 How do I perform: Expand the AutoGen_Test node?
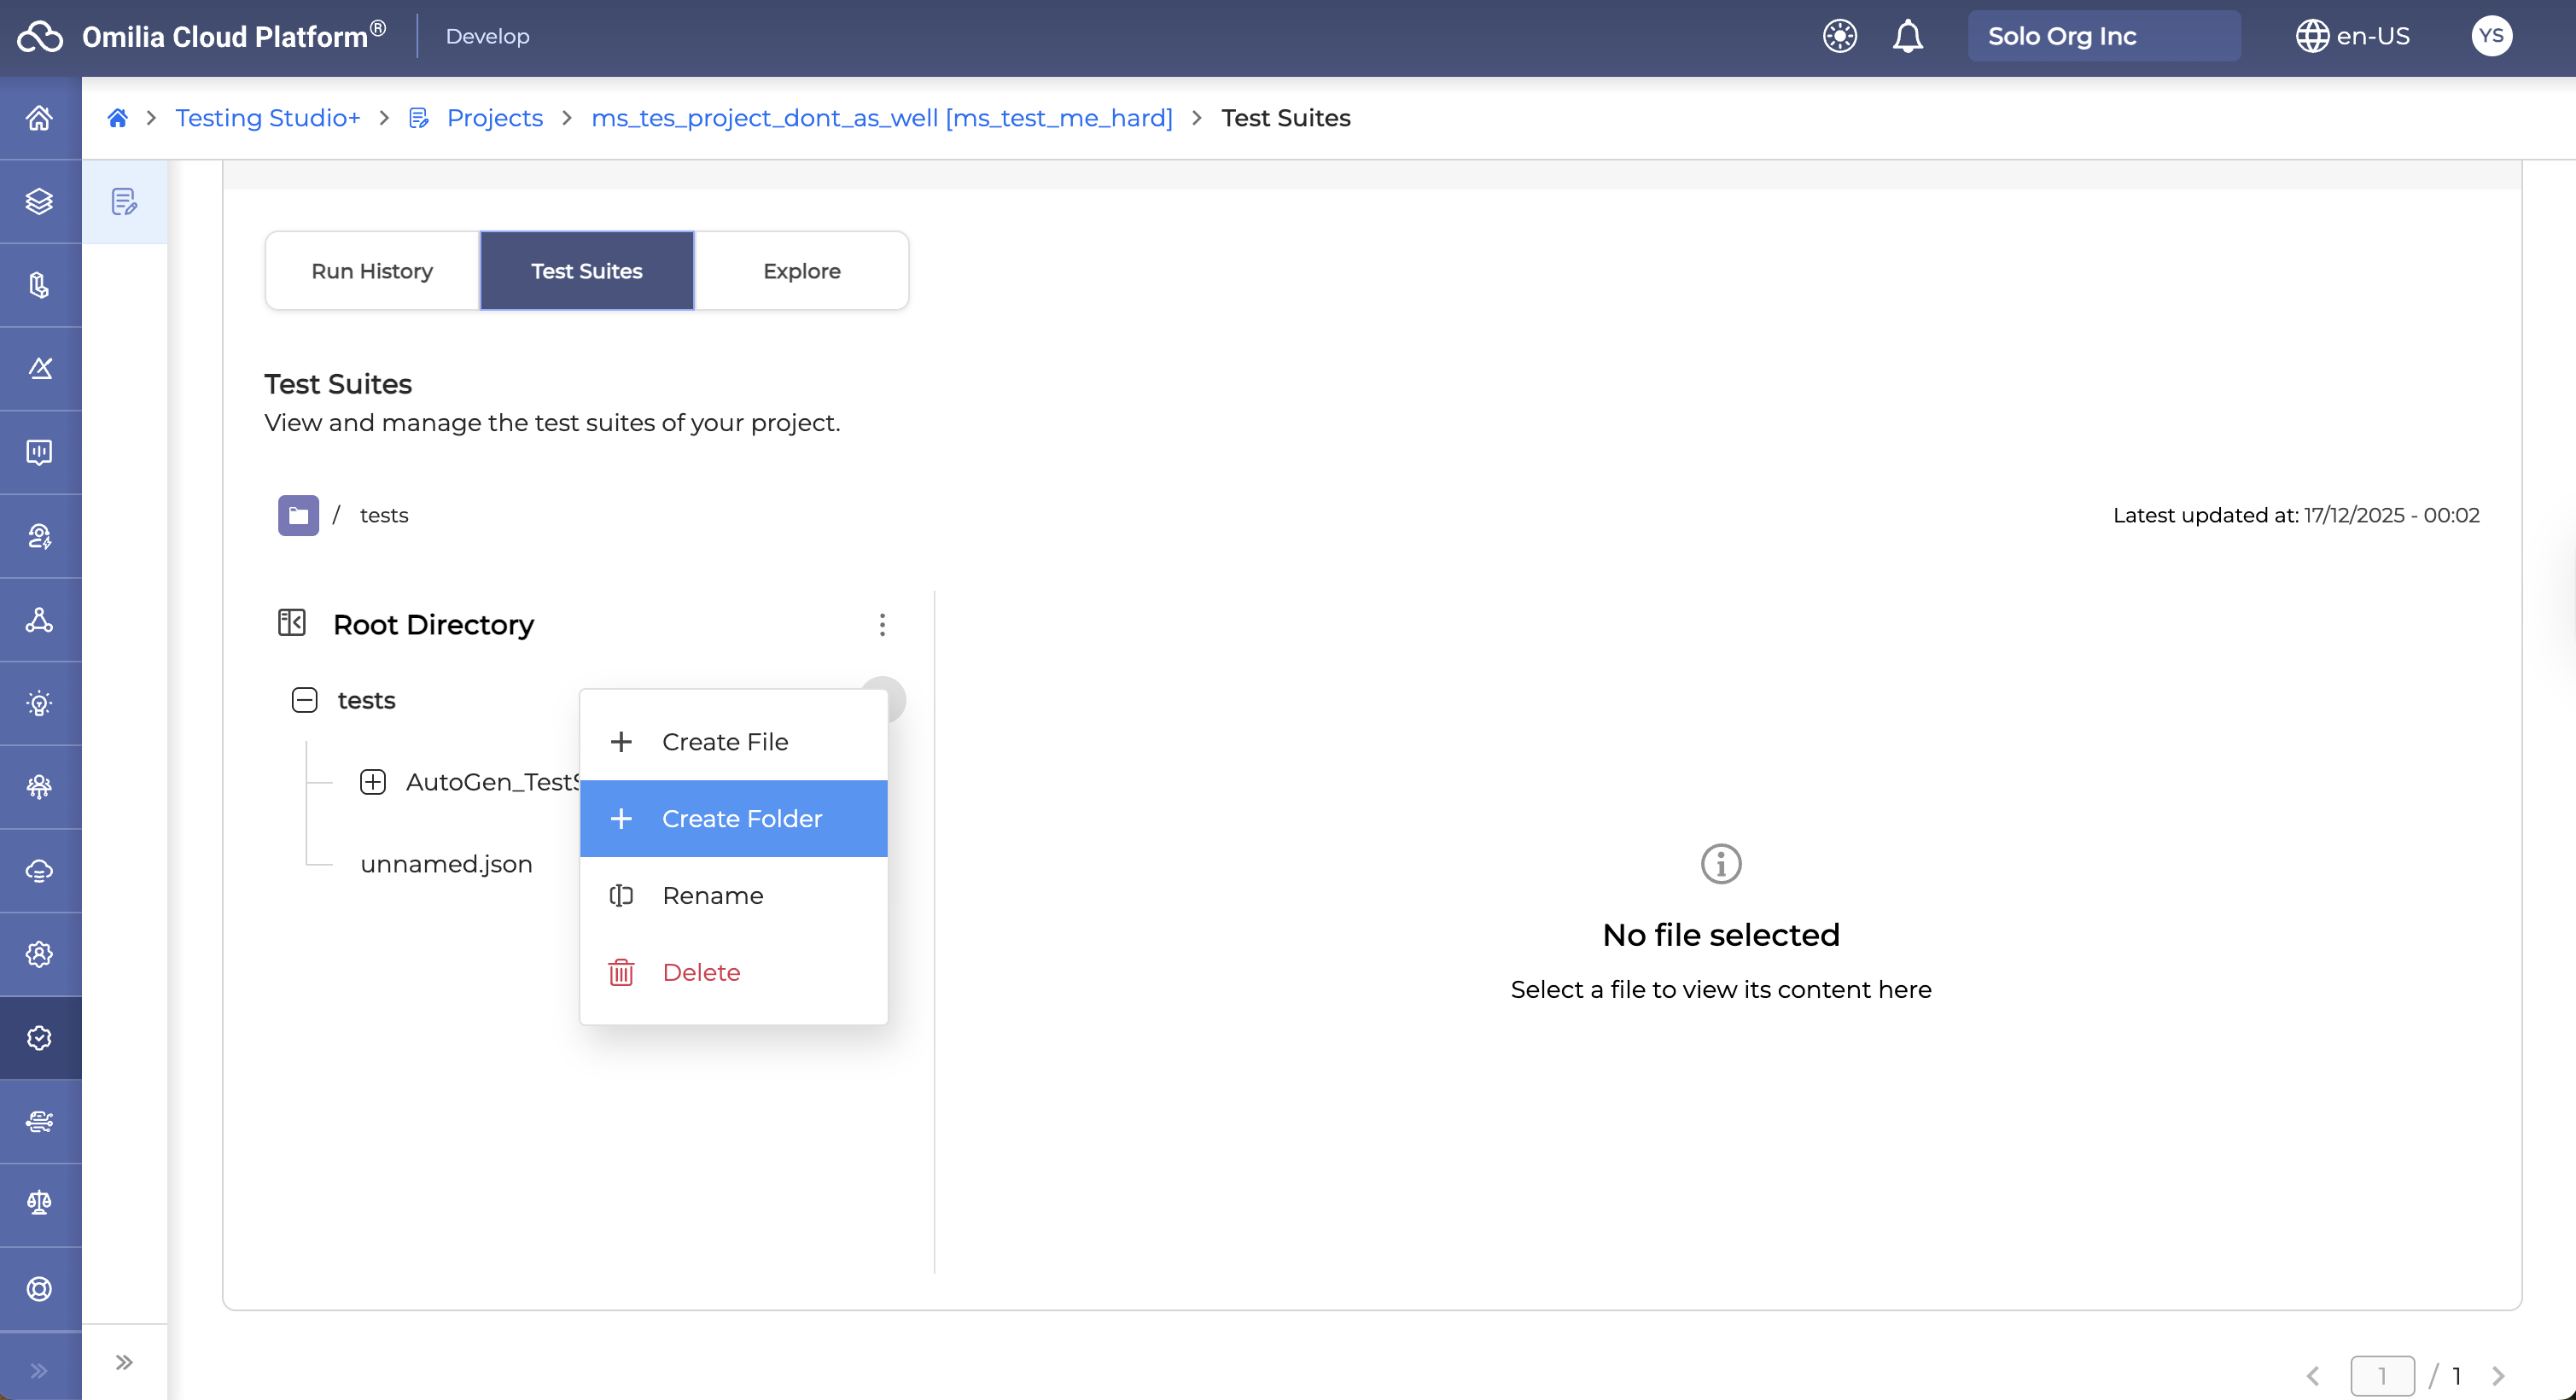pos(373,781)
